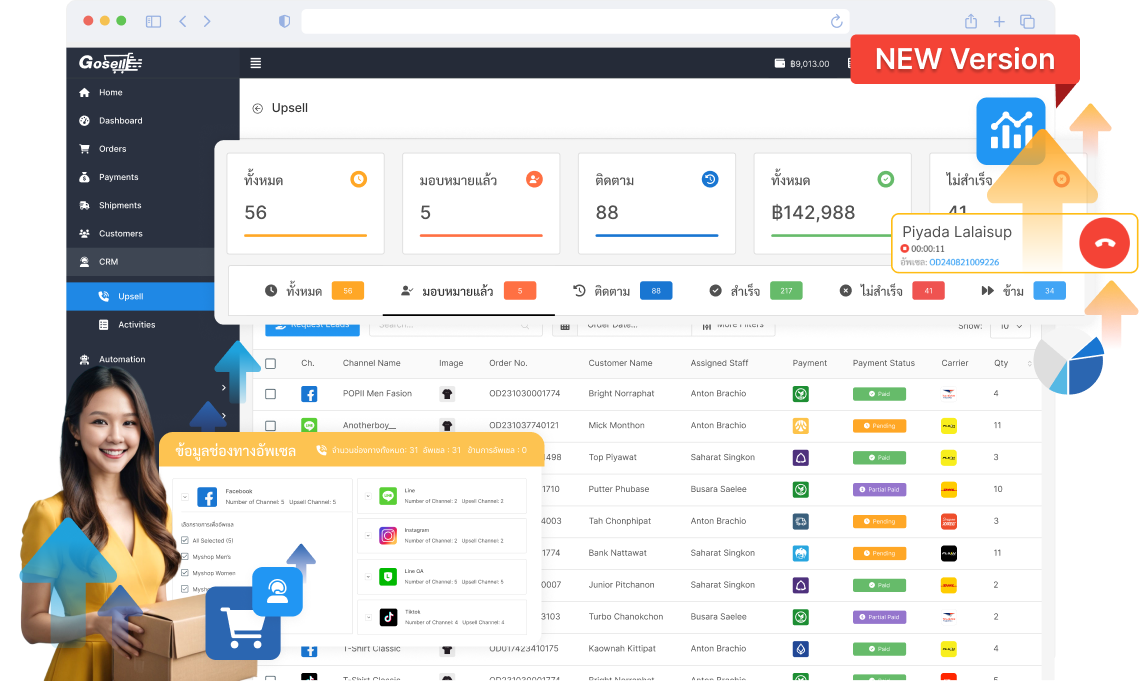Select the Anotherboy_ row checkbox
The height and width of the screenshot is (681, 1146).
click(270, 425)
